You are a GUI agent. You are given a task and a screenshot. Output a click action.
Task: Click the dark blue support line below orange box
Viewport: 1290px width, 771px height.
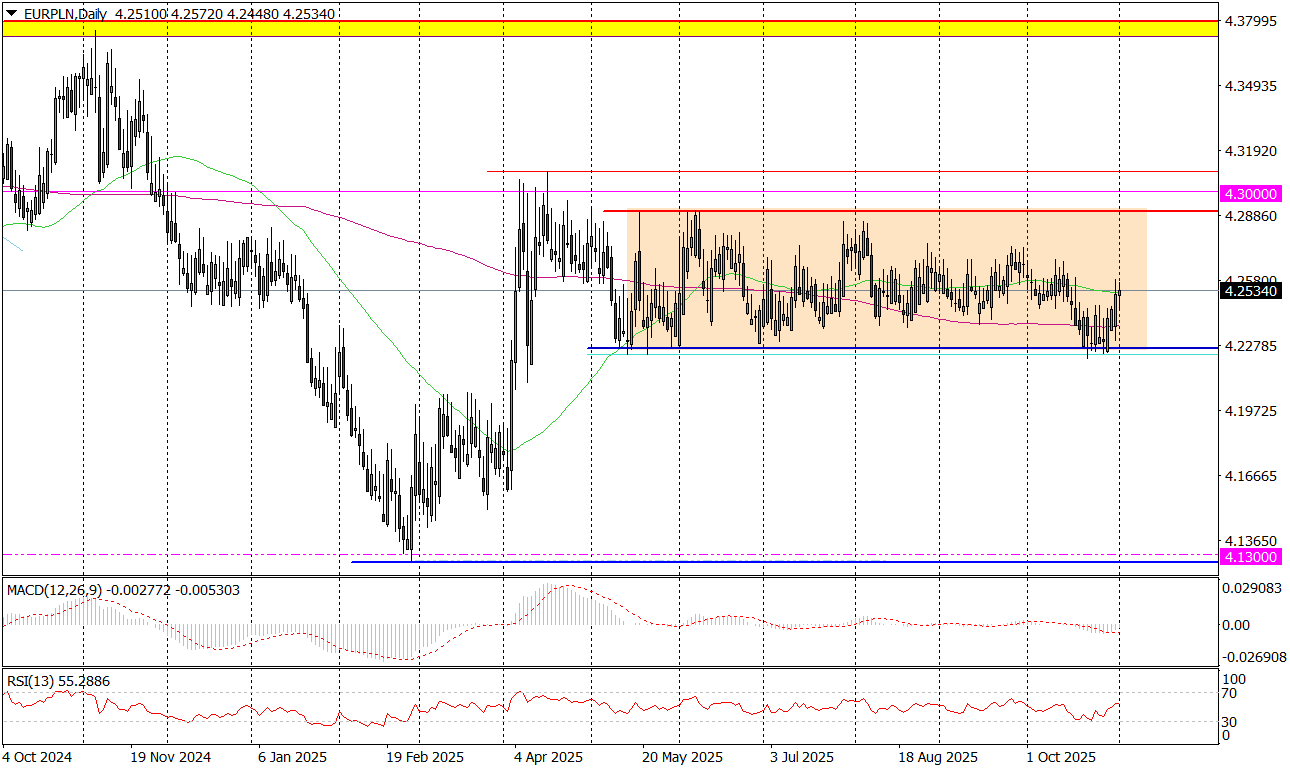point(900,348)
